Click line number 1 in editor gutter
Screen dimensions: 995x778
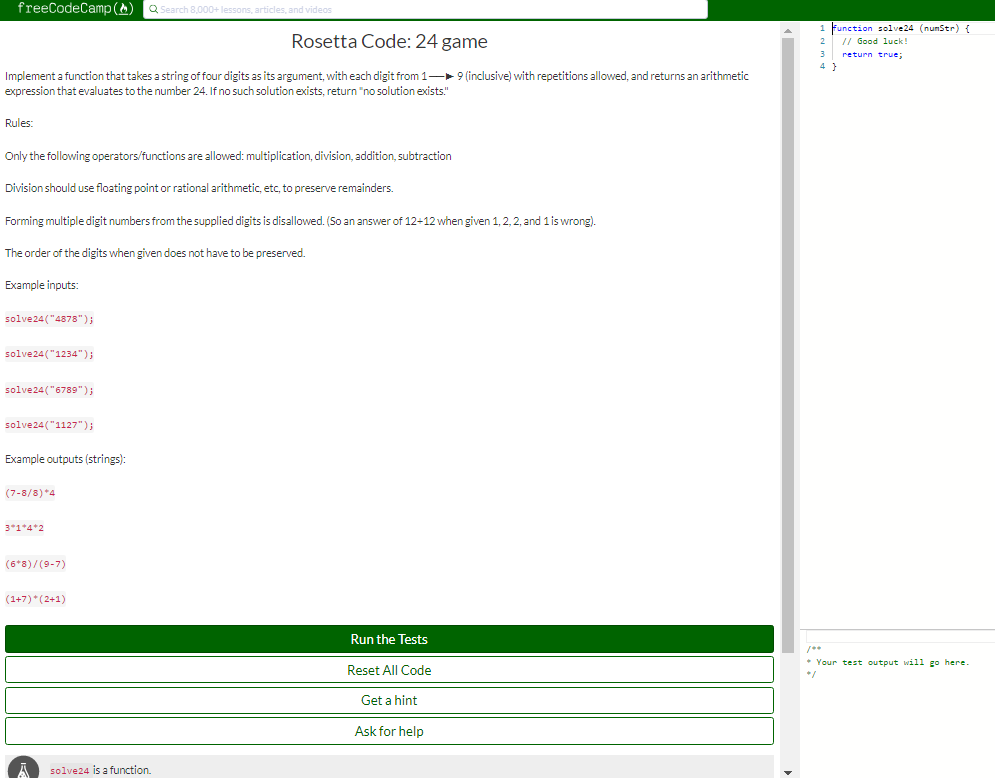822,28
